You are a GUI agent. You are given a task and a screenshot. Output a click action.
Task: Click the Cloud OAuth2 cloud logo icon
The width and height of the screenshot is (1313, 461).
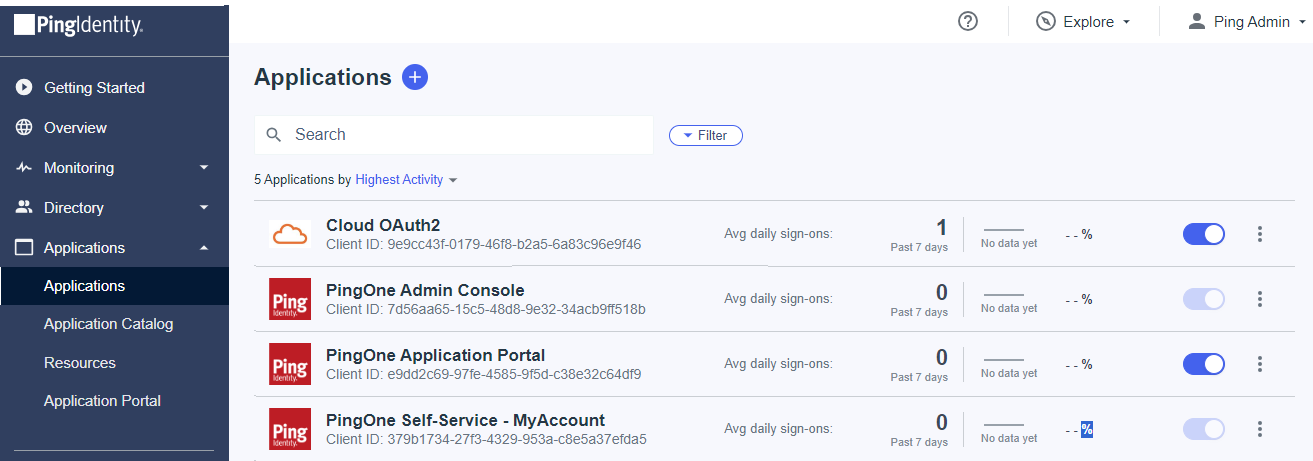(x=289, y=234)
